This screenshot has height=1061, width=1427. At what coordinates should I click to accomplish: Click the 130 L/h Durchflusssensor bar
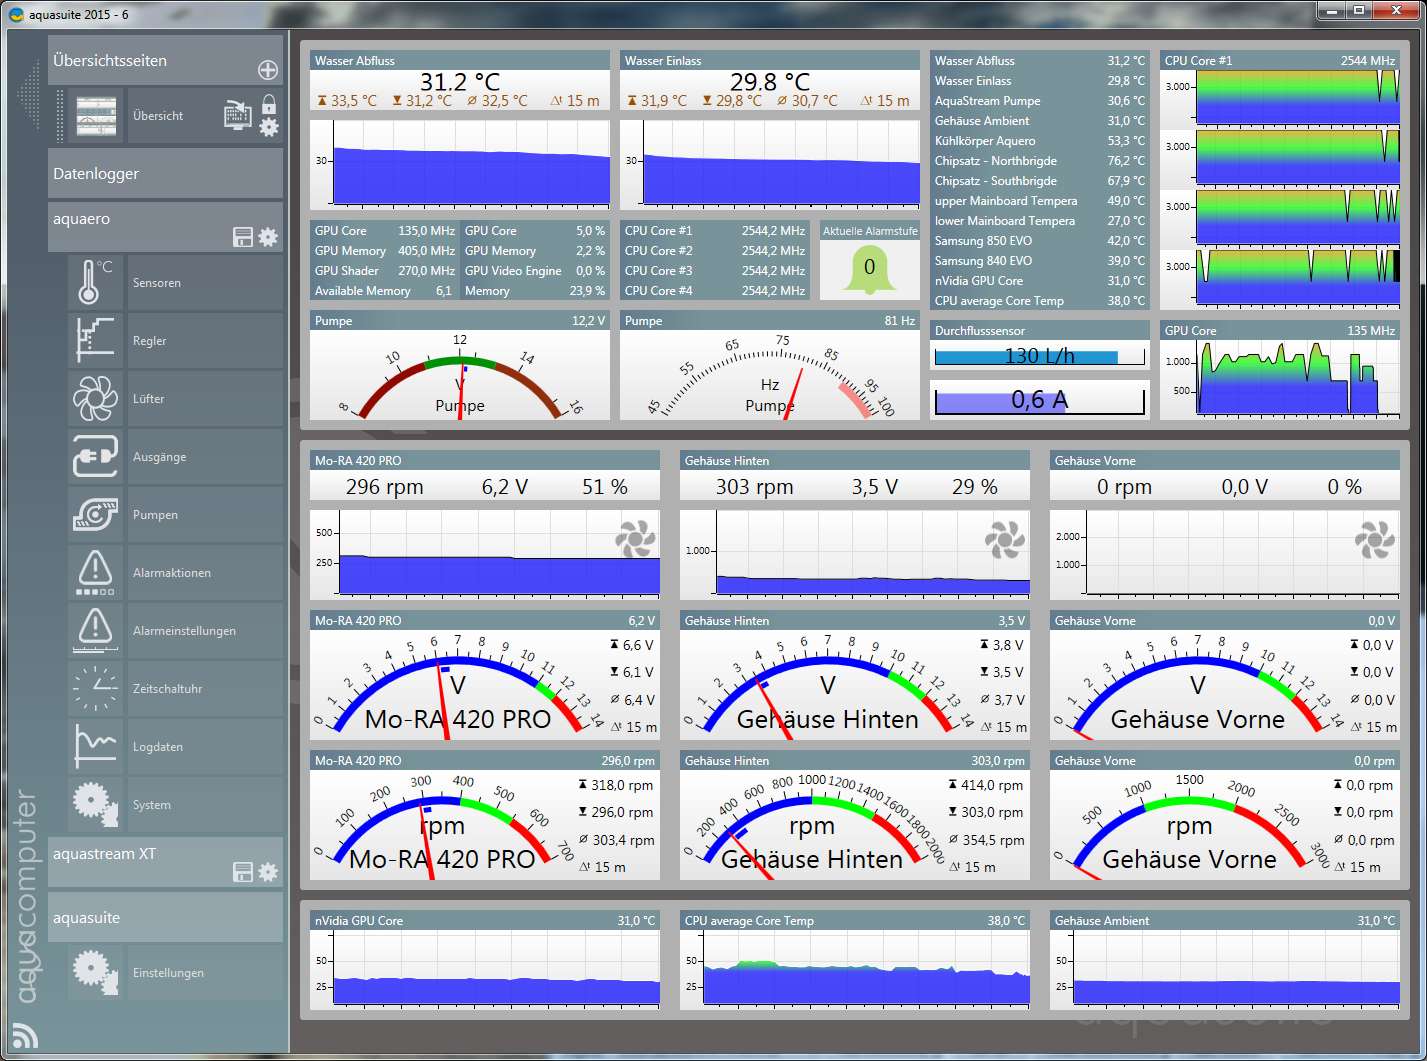click(x=1039, y=356)
